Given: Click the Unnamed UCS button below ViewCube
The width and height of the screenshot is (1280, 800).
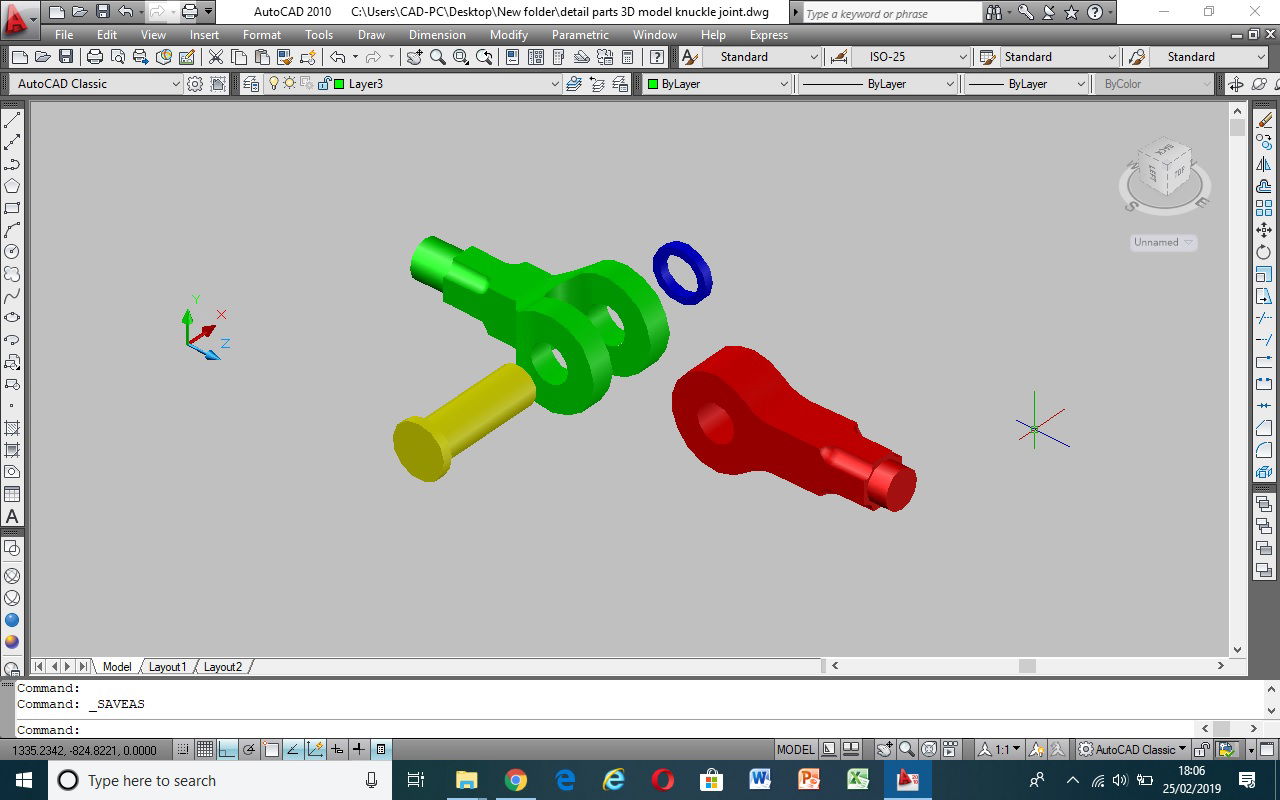Looking at the screenshot, I should coord(1163,242).
